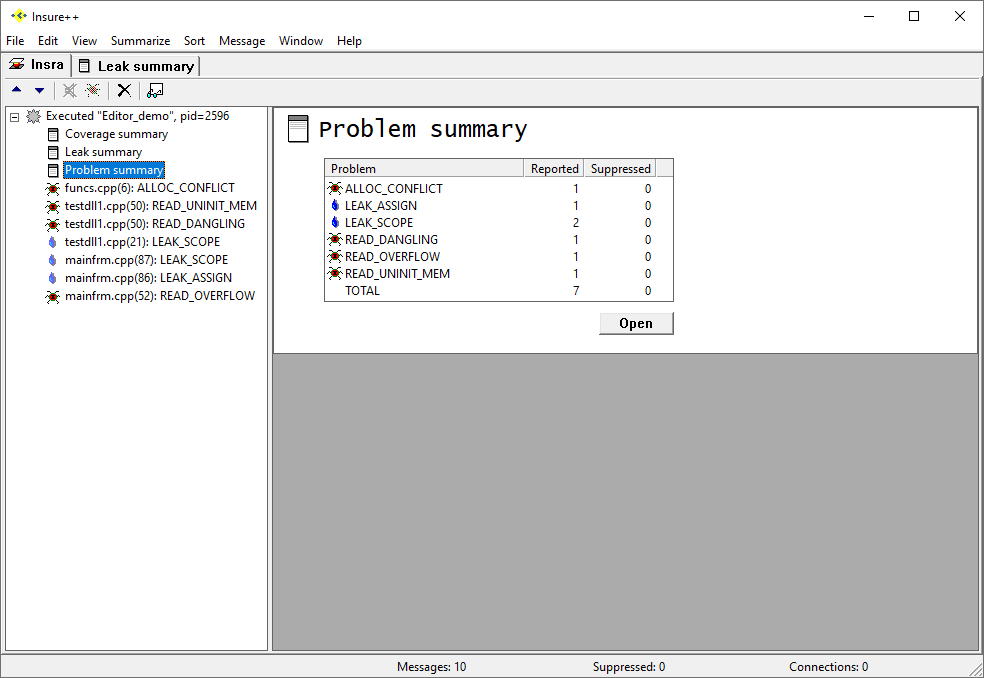Open the Message menu
Image resolution: width=984 pixels, height=678 pixels.
(x=242, y=41)
